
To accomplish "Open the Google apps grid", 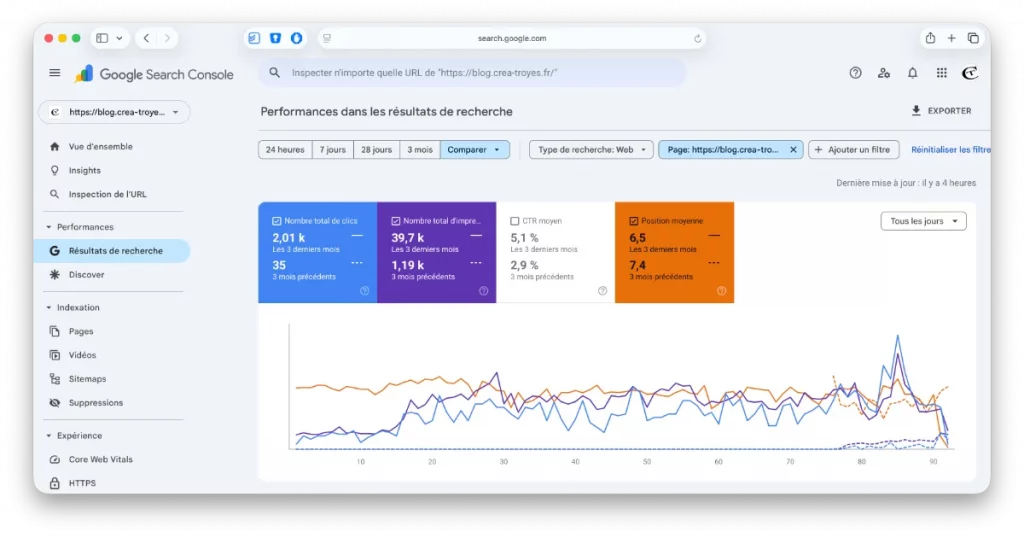I will click(941, 73).
